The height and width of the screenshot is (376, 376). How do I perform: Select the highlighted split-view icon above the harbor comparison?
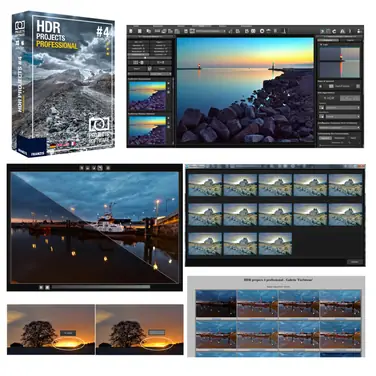click(100, 168)
